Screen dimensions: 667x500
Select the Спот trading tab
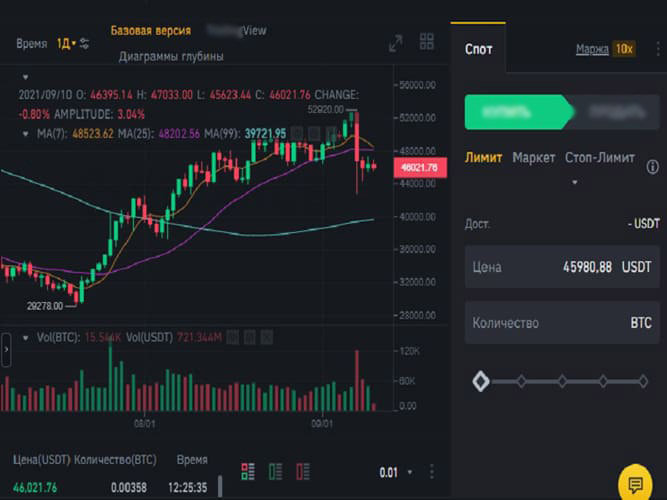(x=478, y=48)
